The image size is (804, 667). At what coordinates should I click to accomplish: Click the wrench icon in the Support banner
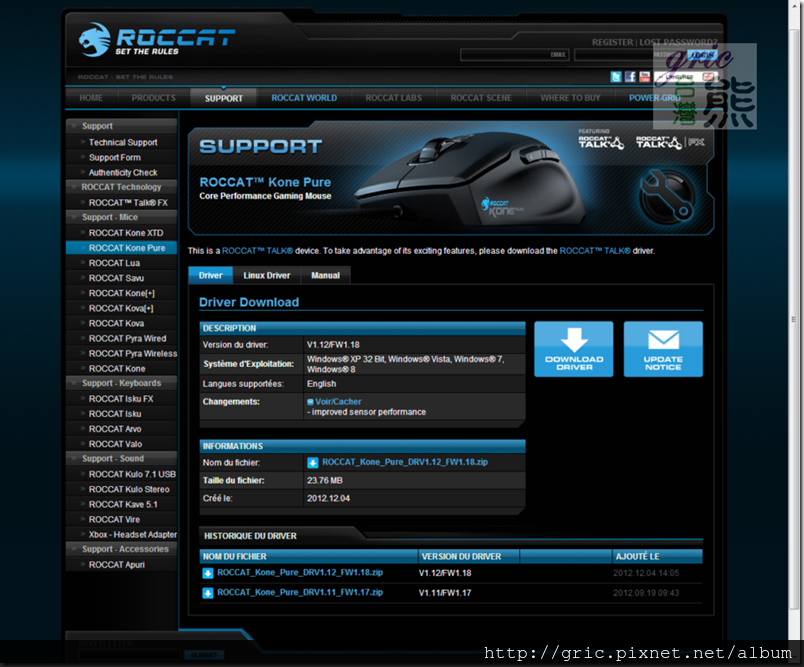(x=667, y=197)
